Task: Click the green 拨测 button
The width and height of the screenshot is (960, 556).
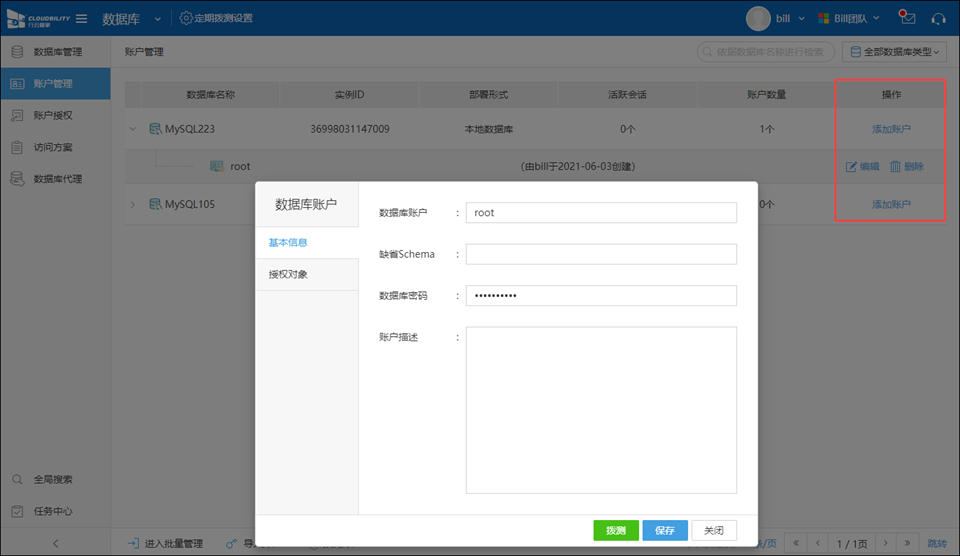Action: point(615,530)
